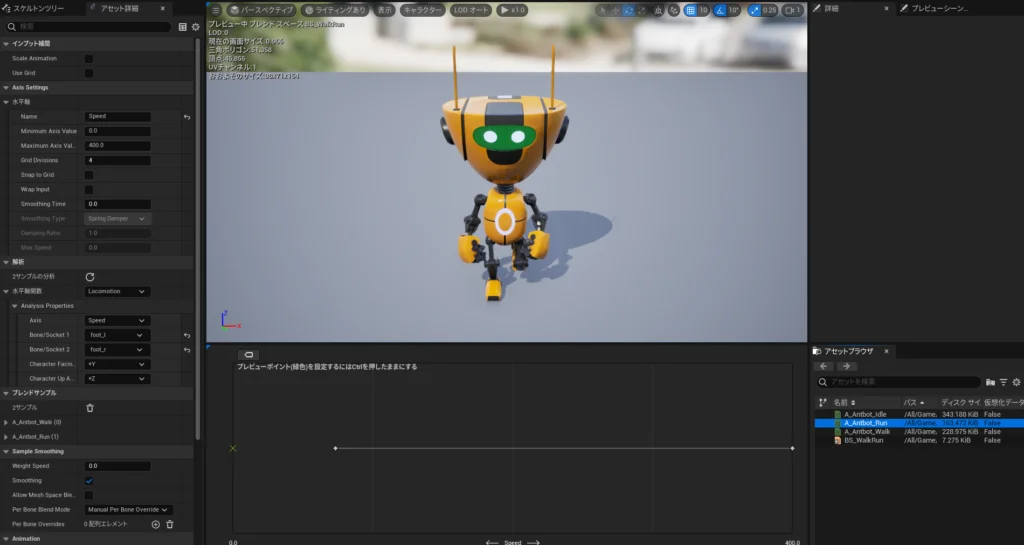
Task: Expand the A_Antbot_Walk (0) sample
Action: pyautogui.click(x=8, y=422)
